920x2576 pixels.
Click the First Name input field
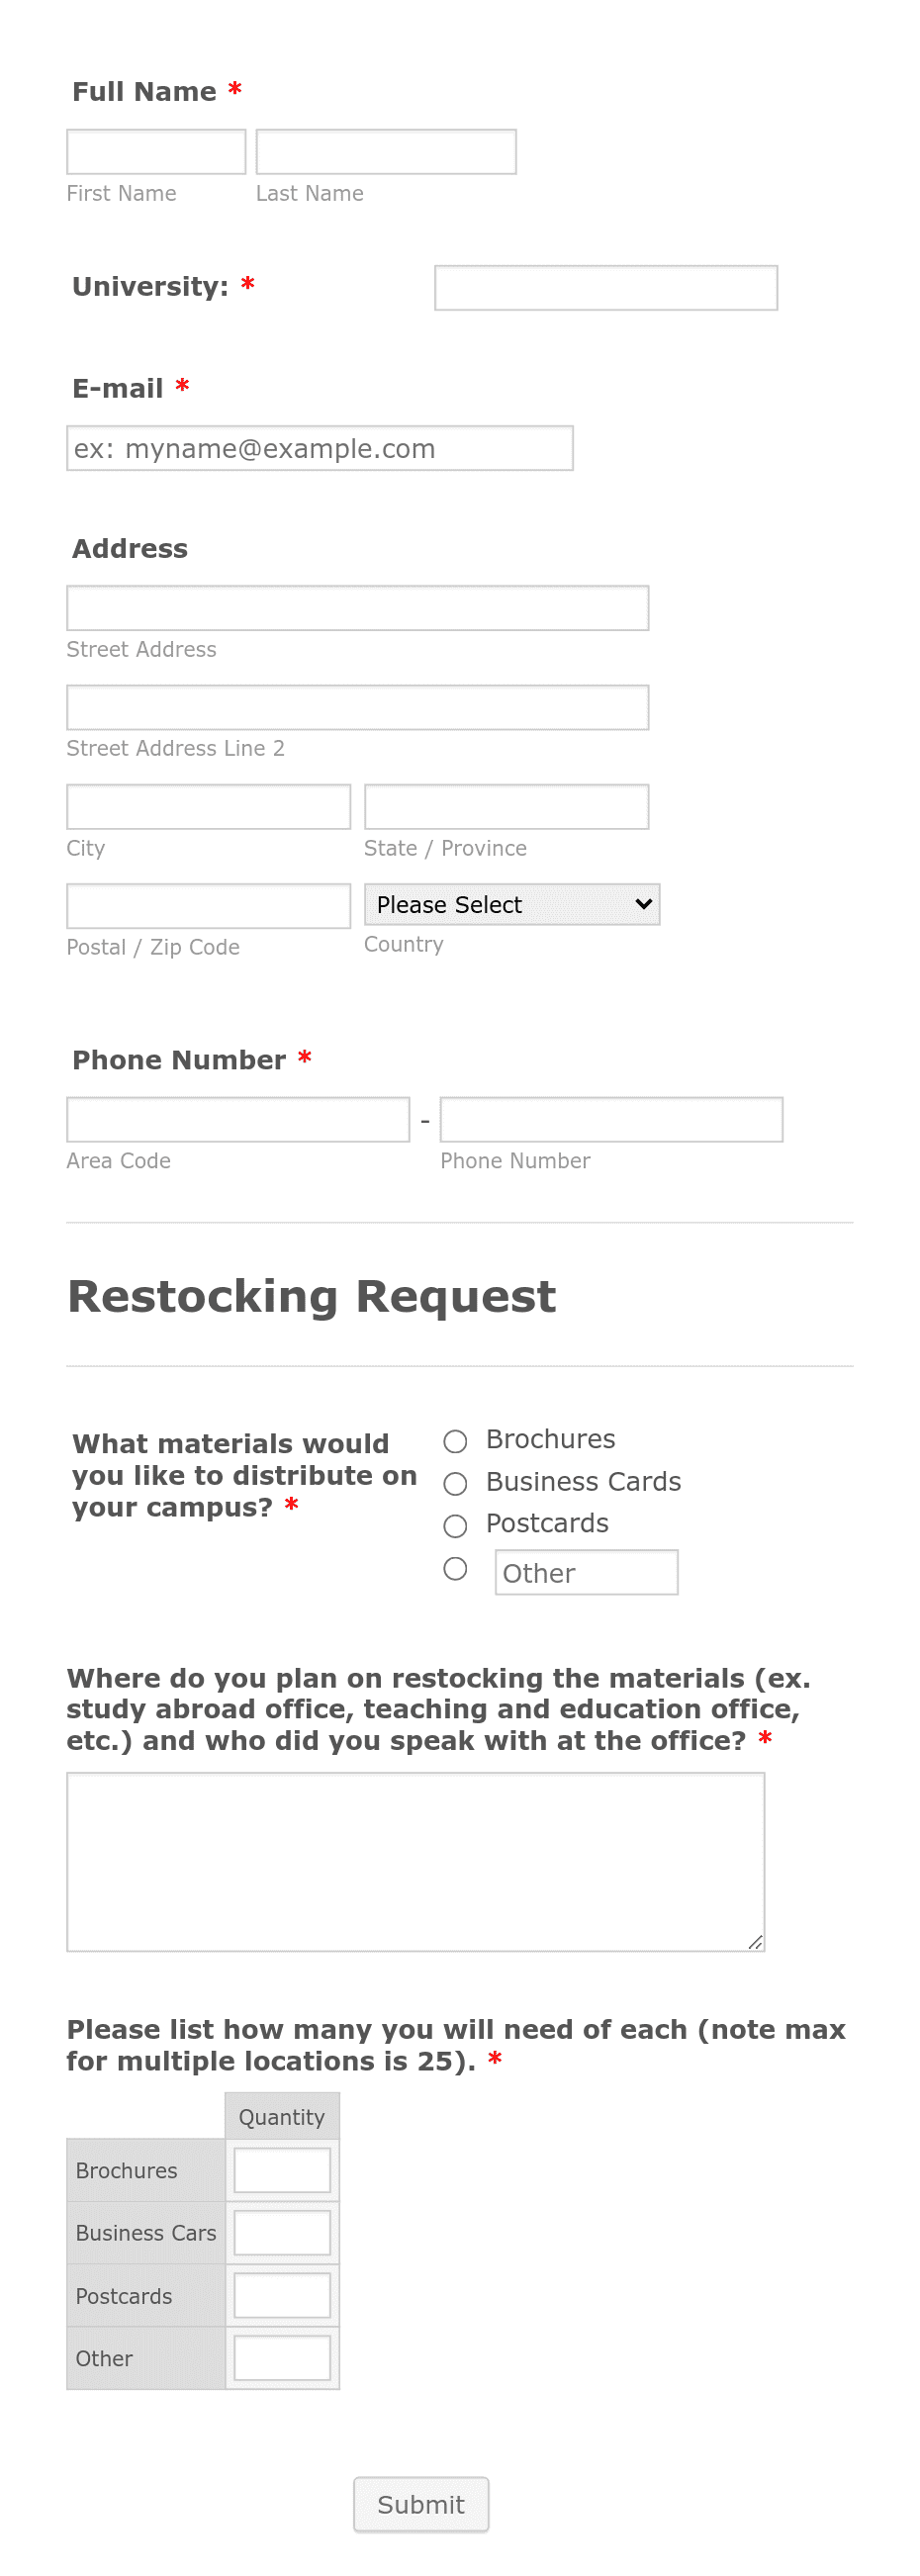tap(155, 151)
